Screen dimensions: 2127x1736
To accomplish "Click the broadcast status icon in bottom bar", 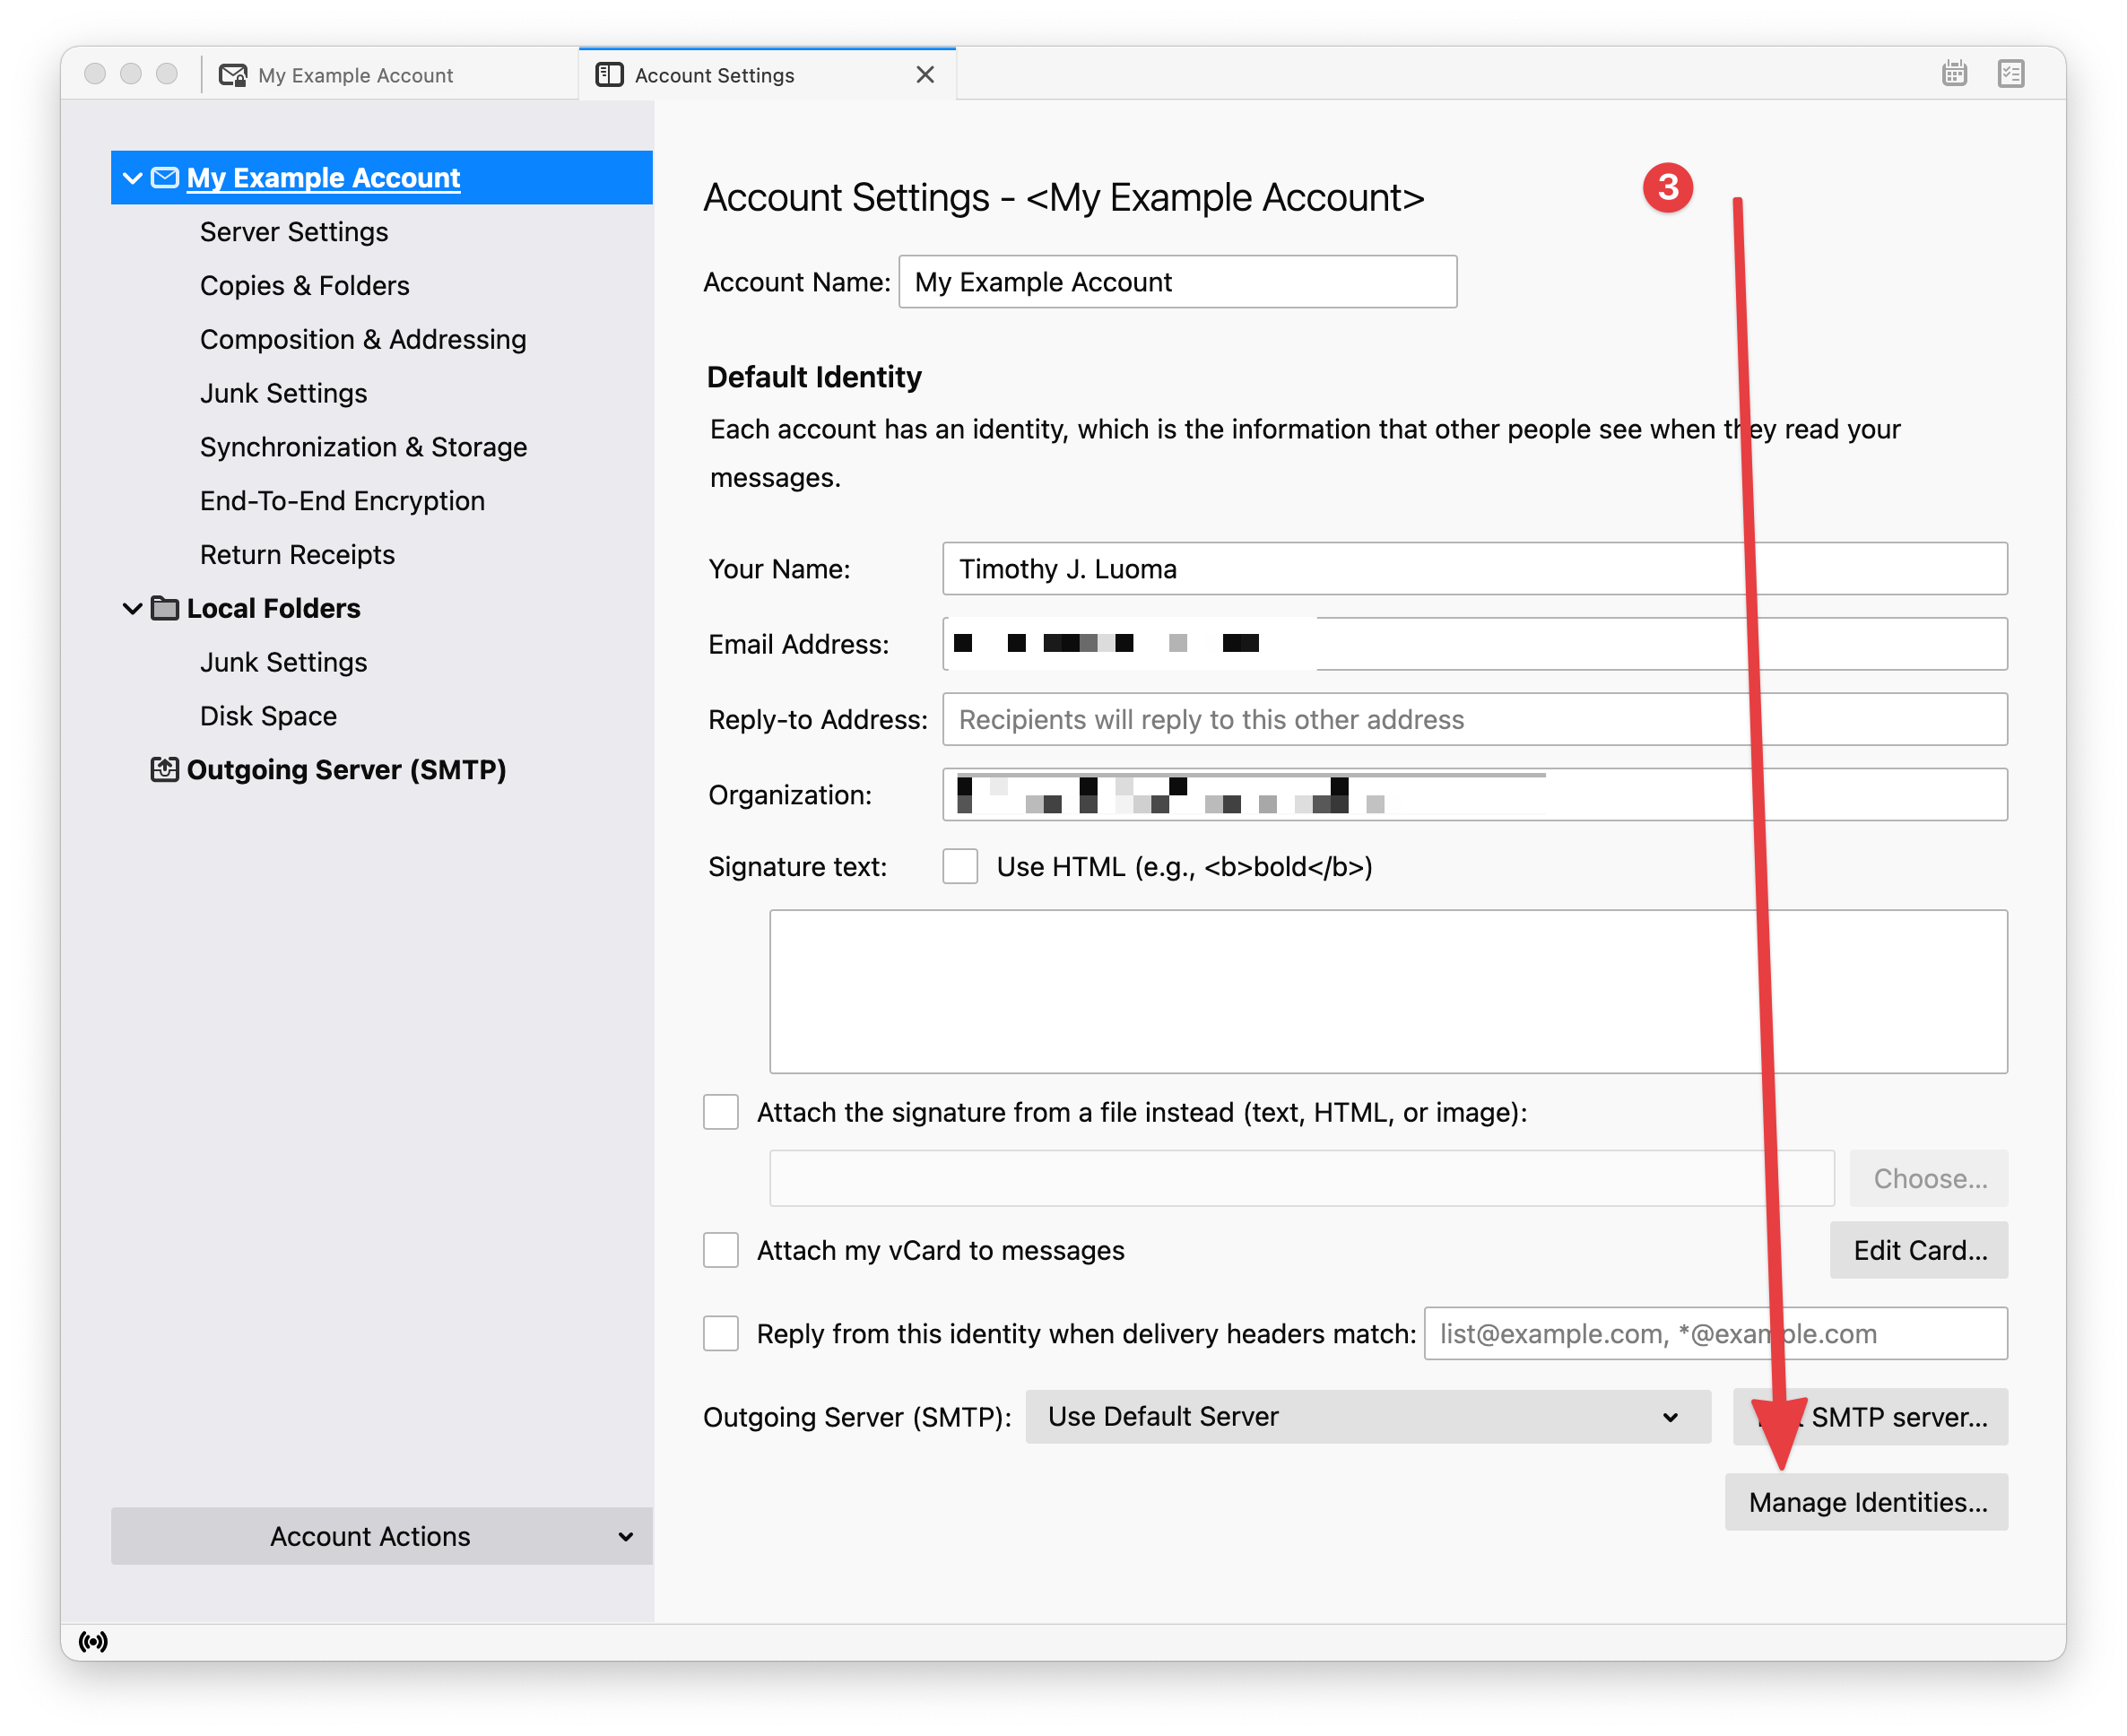I will 93,1640.
